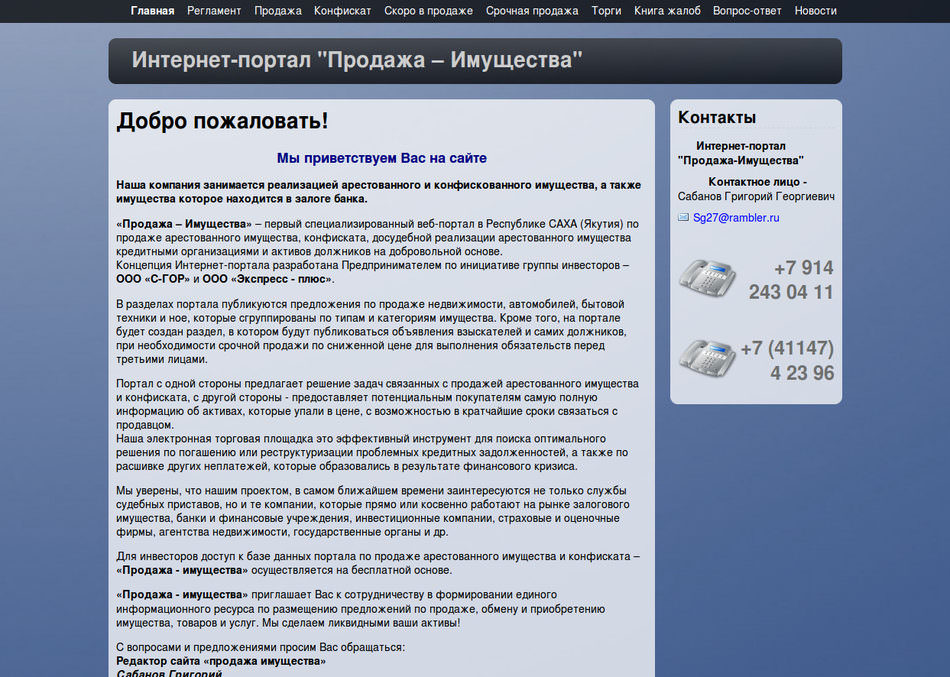Viewport: 950px width, 677px height.
Task: Click the name Сабанов Григорий Георгиевич
Action: click(756, 196)
